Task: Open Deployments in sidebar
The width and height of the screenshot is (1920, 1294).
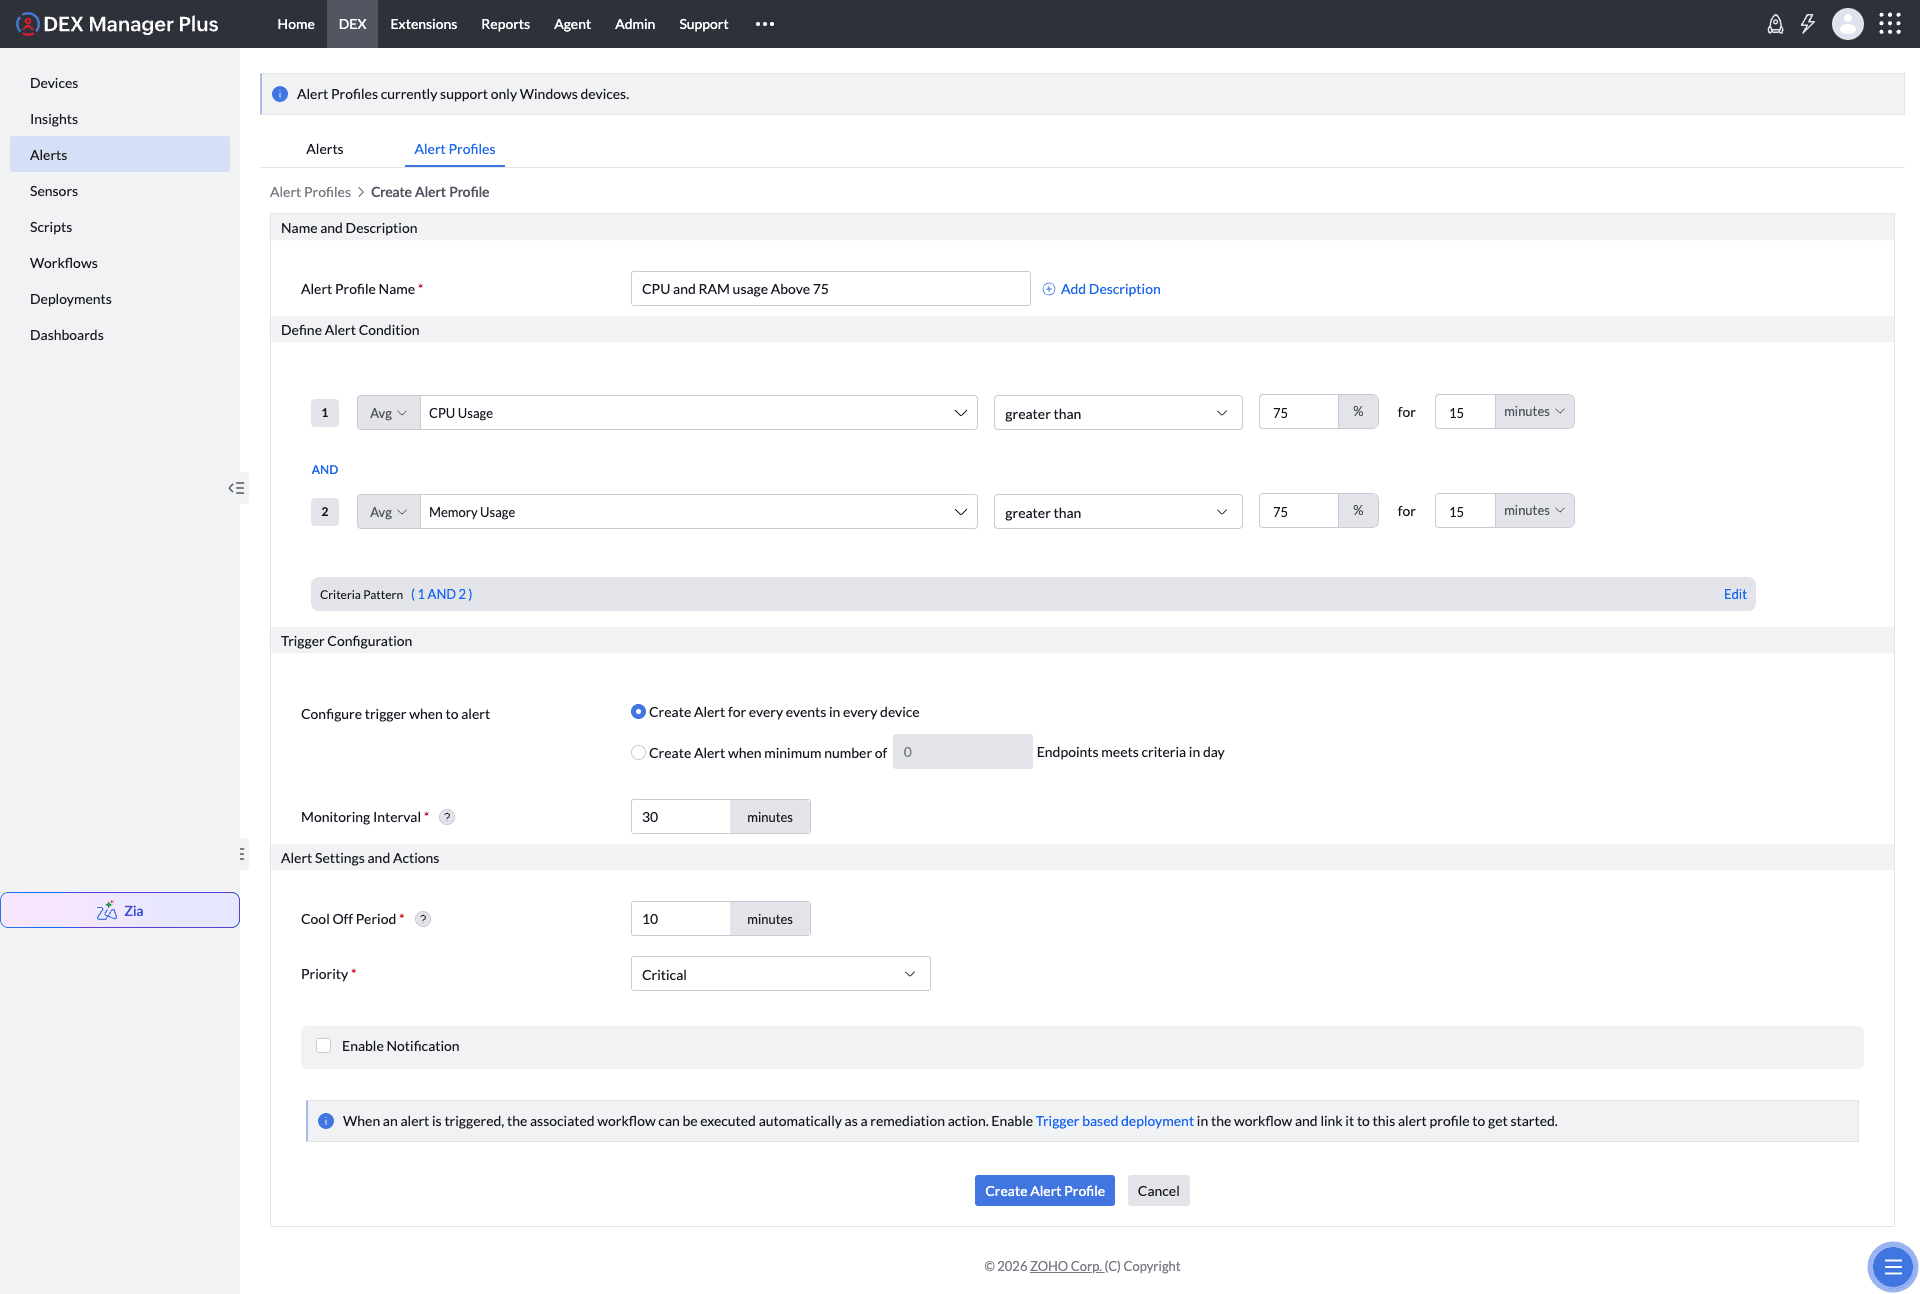Action: pyautogui.click(x=120, y=299)
